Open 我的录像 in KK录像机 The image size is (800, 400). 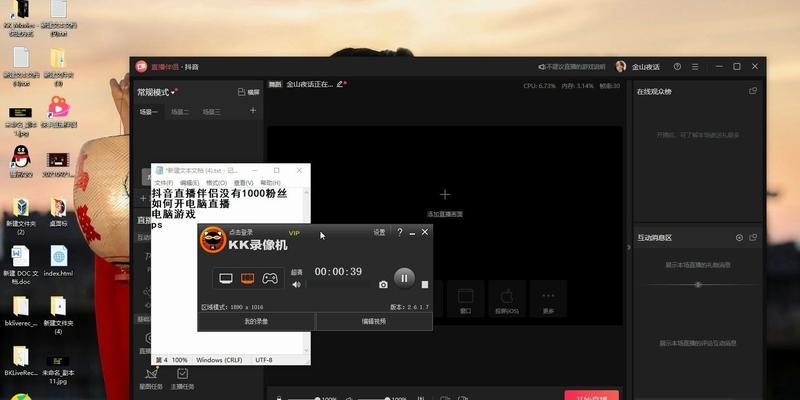pos(256,321)
